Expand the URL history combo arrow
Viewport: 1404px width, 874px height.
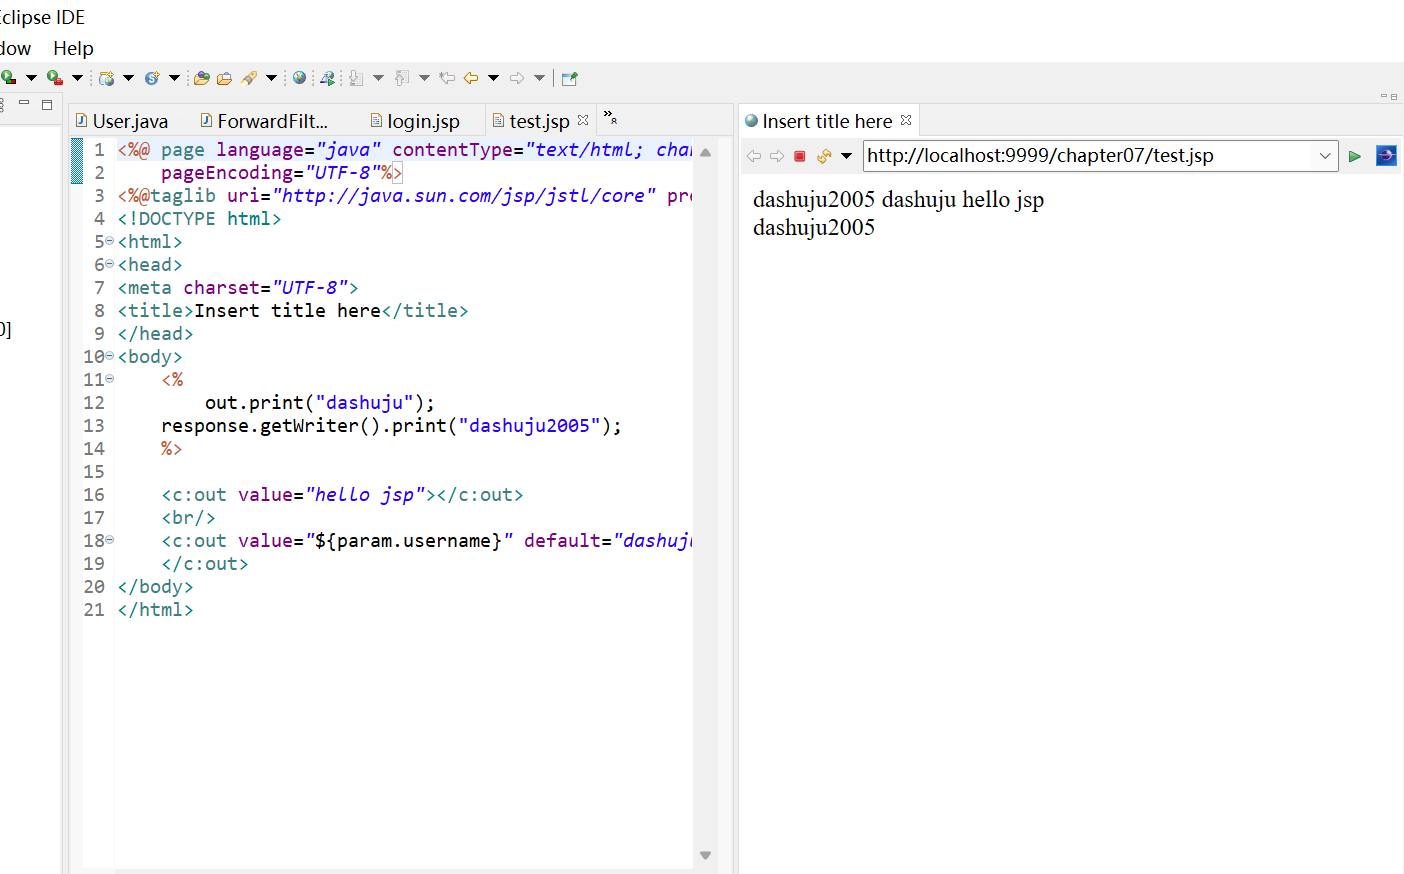point(1325,156)
